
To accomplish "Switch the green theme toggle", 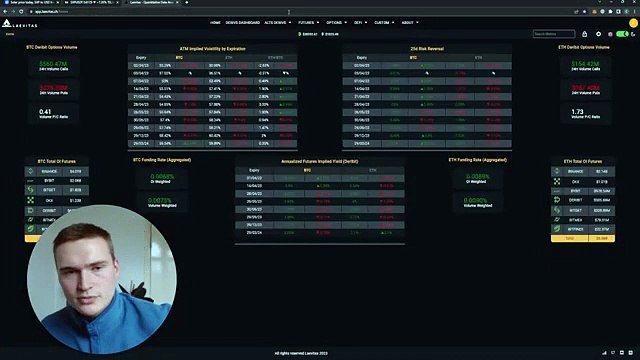I will [622, 34].
